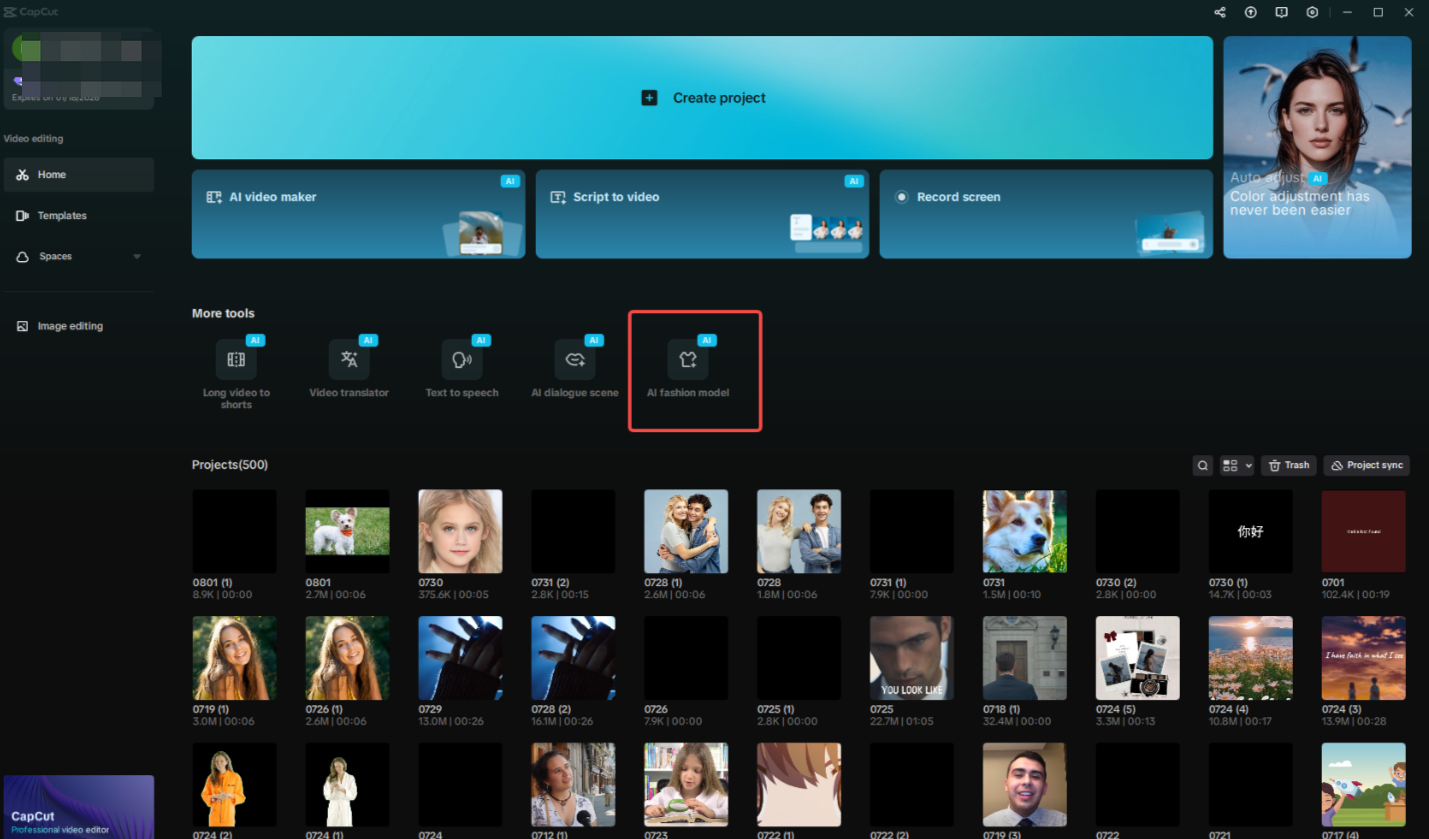This screenshot has width=1429, height=839.
Task: Click the Create project button
Action: [x=702, y=97]
